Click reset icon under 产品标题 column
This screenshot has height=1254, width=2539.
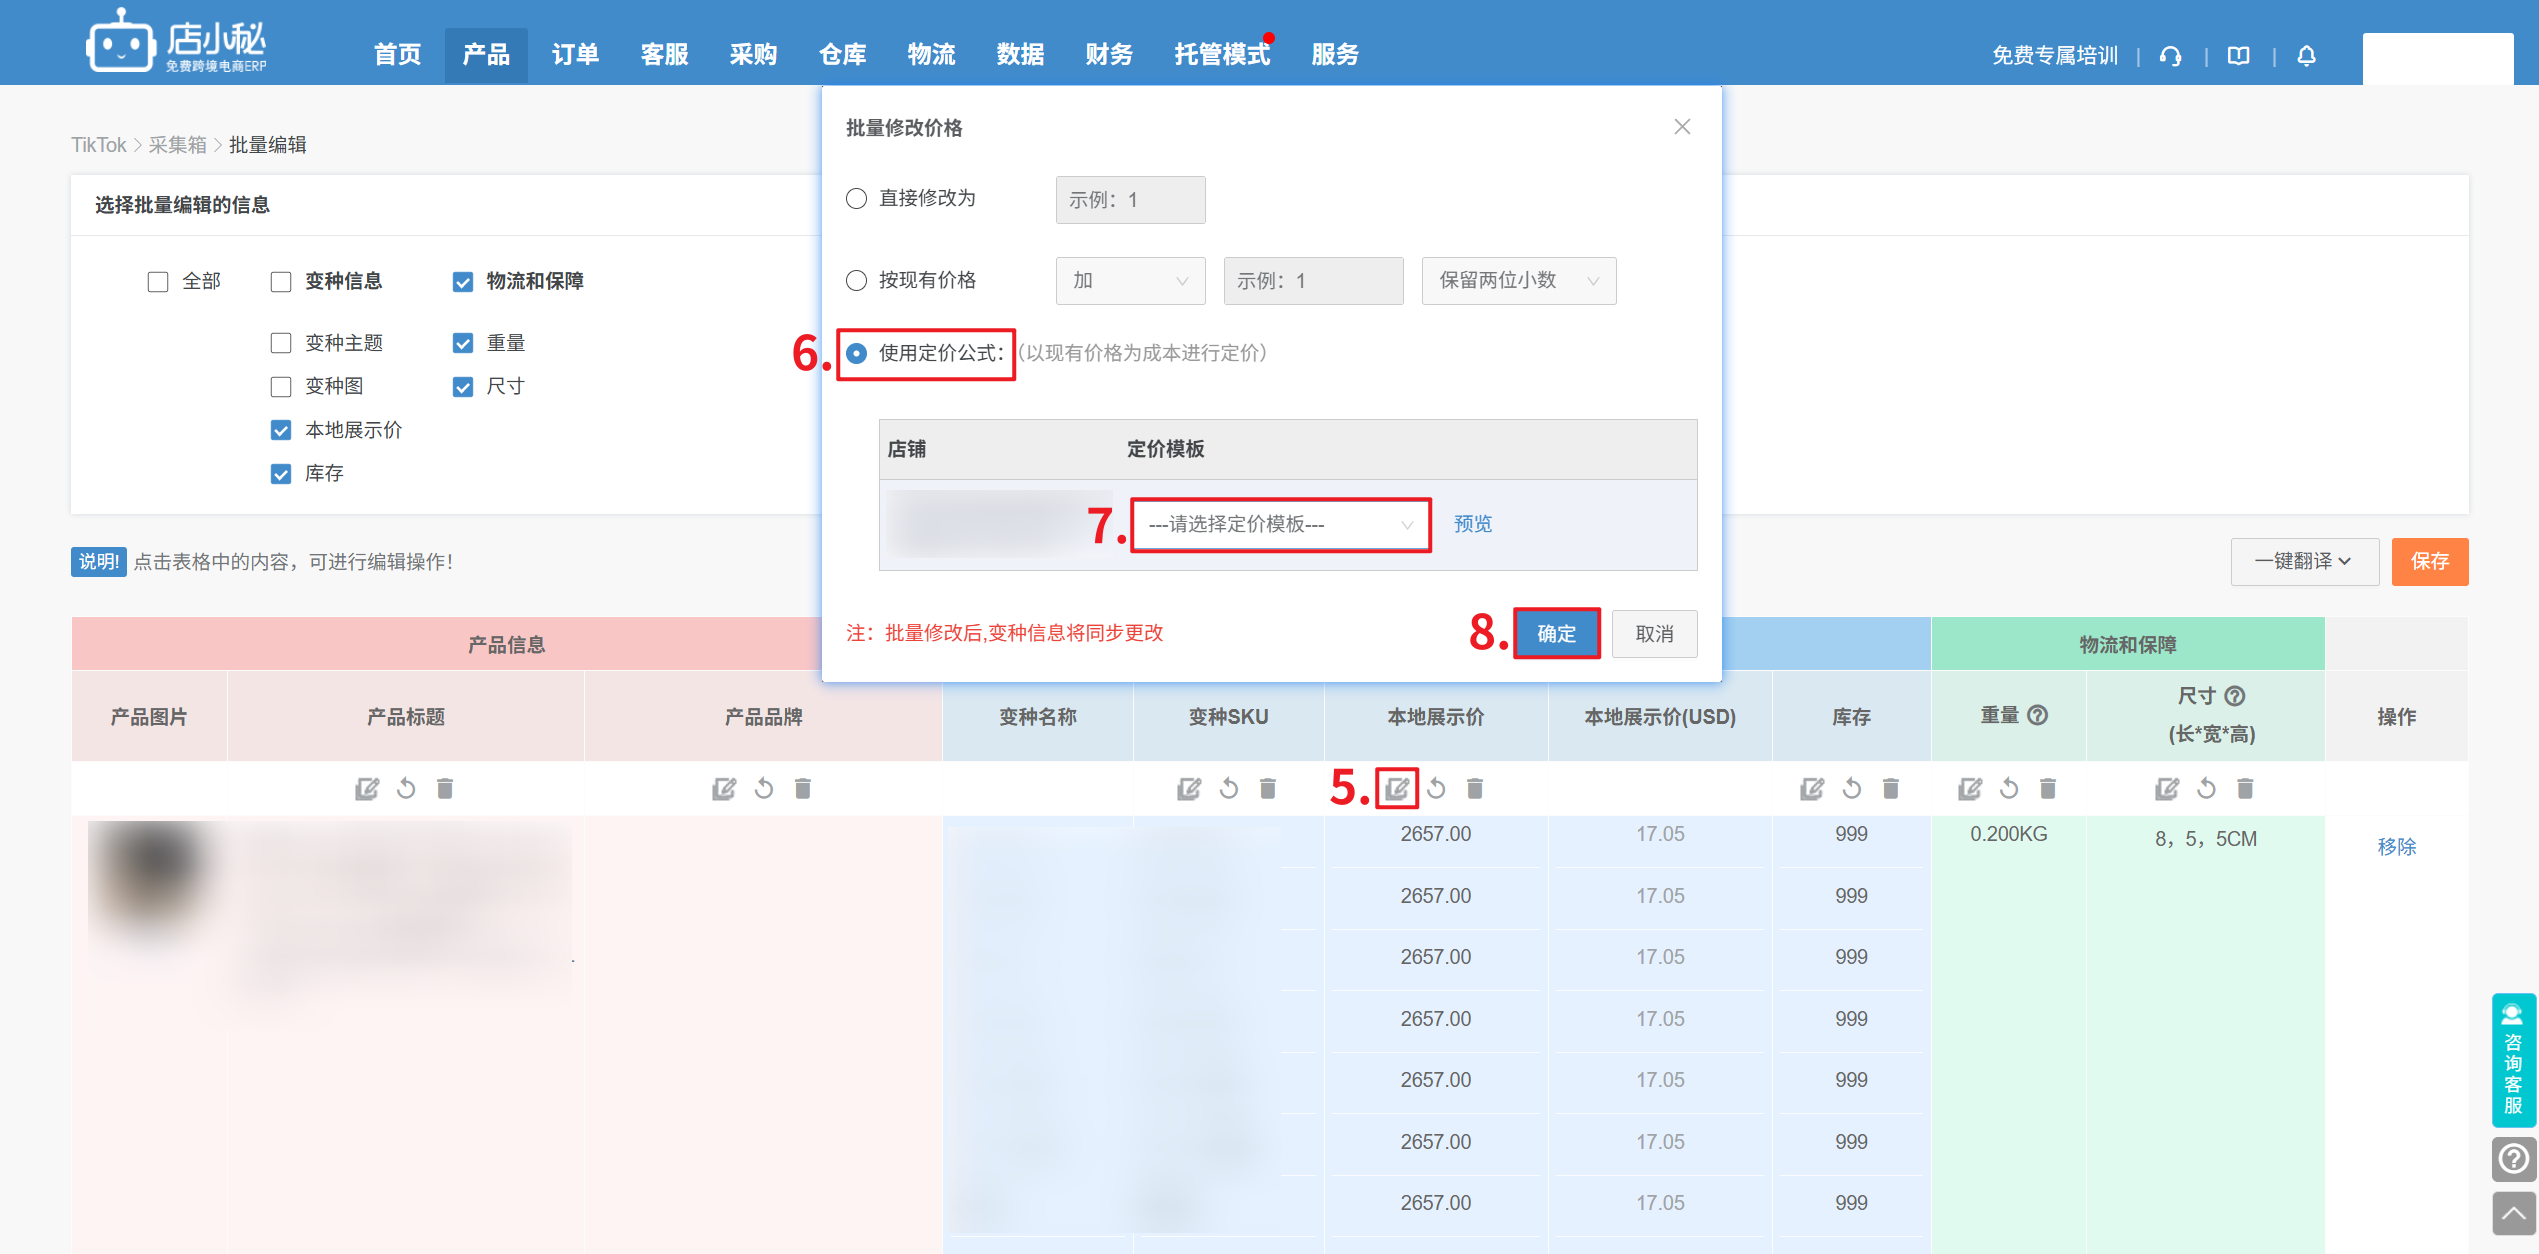pos(406,789)
